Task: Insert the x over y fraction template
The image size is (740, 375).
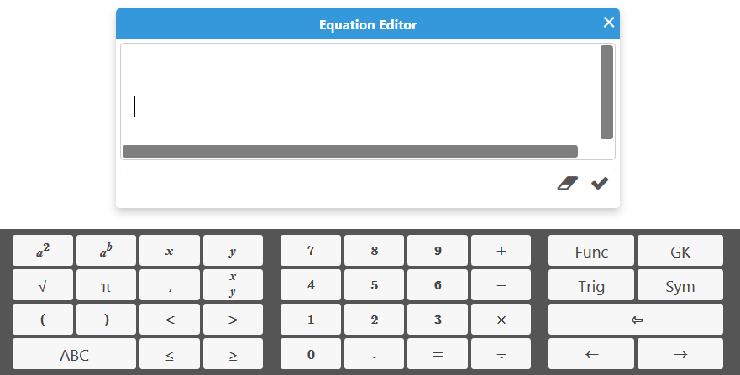Action: pyautogui.click(x=233, y=285)
